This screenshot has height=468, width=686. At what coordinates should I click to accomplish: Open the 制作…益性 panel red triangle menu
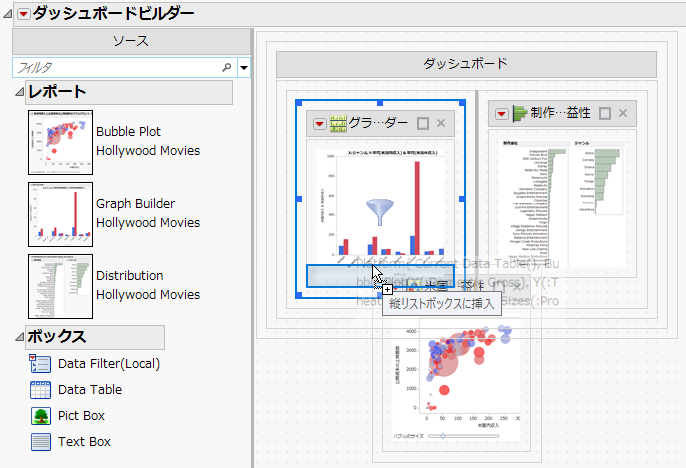click(x=501, y=114)
